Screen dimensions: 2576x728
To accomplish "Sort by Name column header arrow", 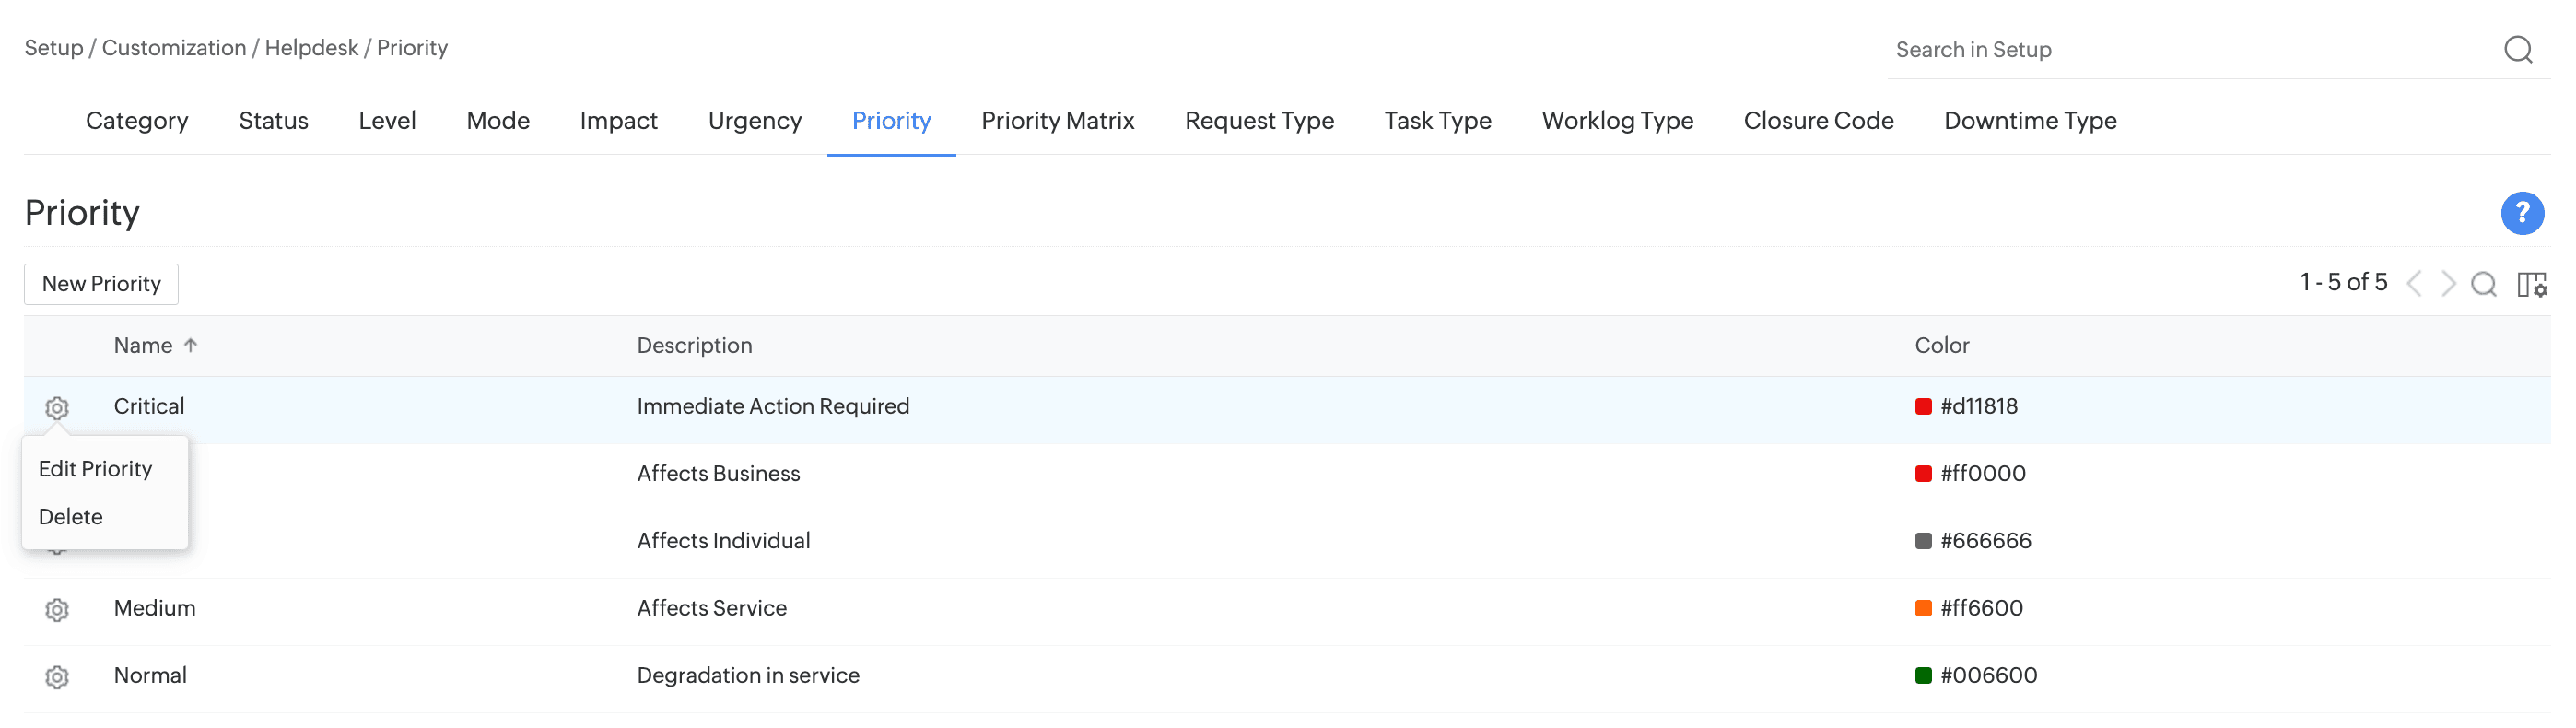I will 190,345.
